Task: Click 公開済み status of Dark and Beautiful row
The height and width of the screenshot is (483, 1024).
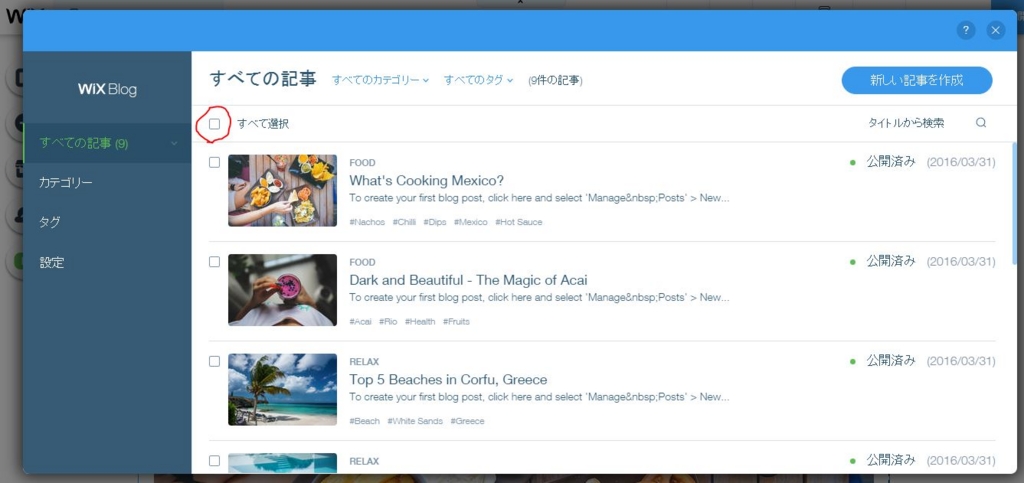Action: point(891,262)
